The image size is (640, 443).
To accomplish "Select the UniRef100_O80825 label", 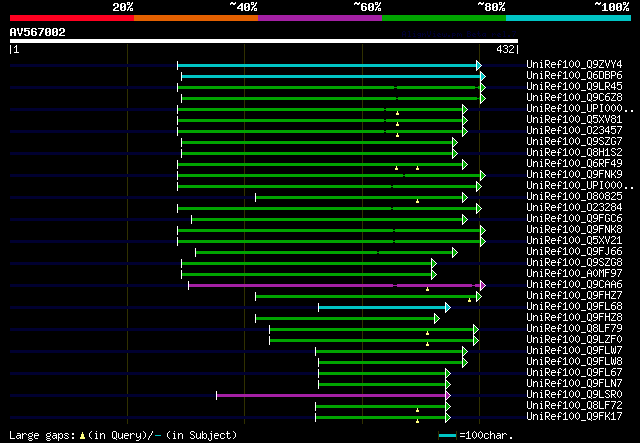I will tap(574, 197).
